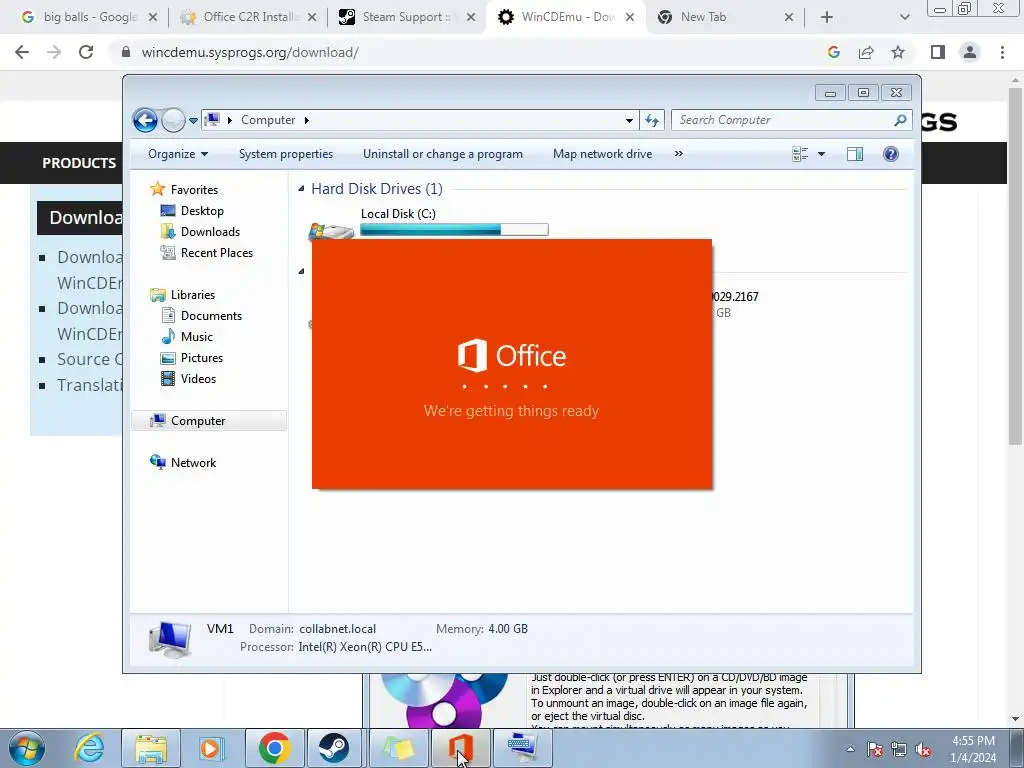Click Map network drive
Viewport: 1024px width, 768px height.
602,154
